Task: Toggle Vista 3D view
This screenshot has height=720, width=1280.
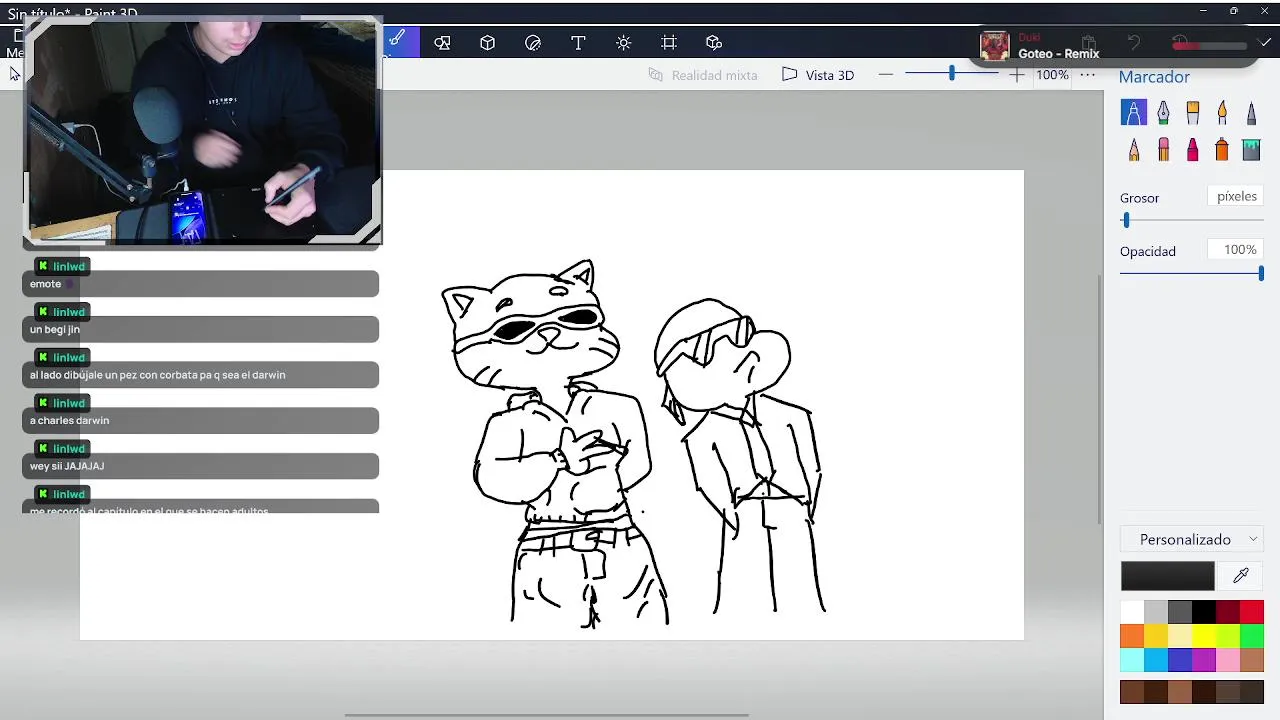Action: (818, 75)
